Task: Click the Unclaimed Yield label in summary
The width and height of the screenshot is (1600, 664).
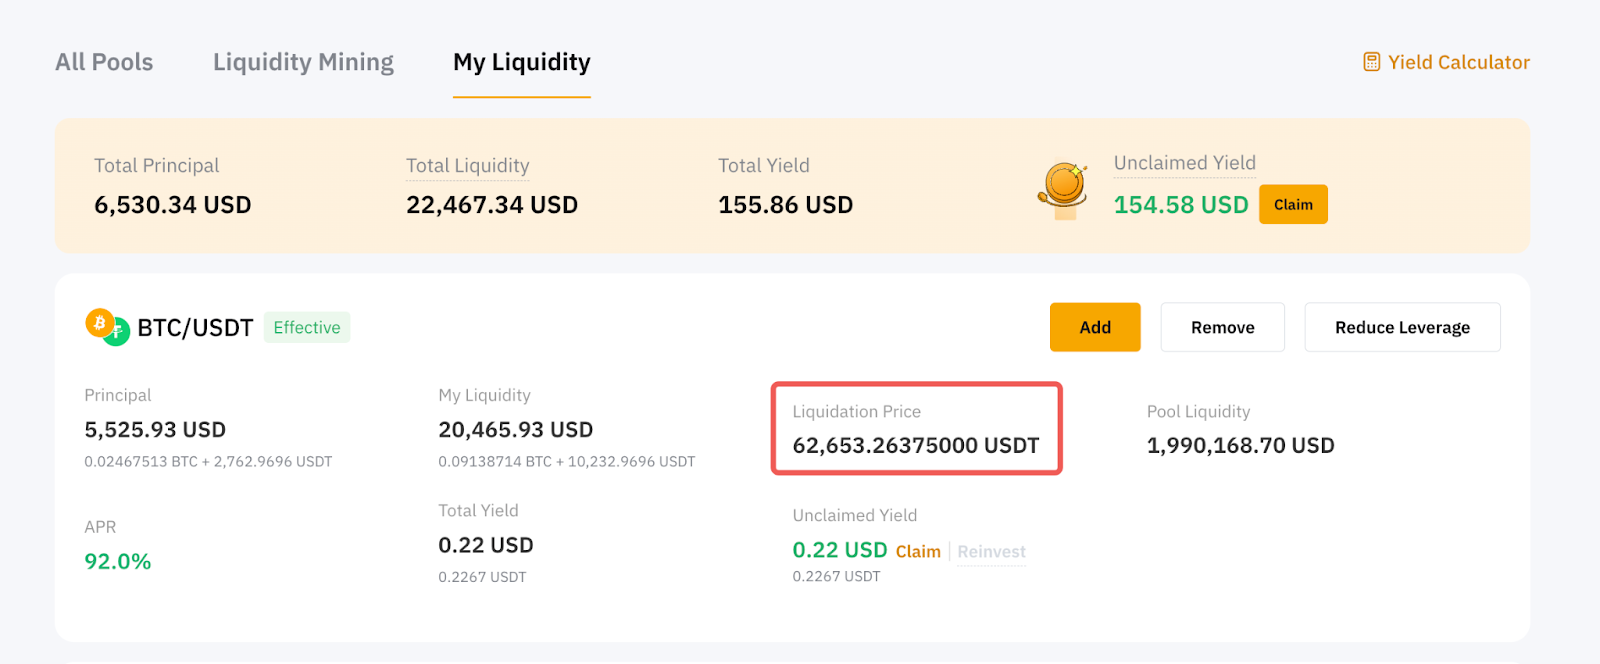Action: (x=1184, y=163)
